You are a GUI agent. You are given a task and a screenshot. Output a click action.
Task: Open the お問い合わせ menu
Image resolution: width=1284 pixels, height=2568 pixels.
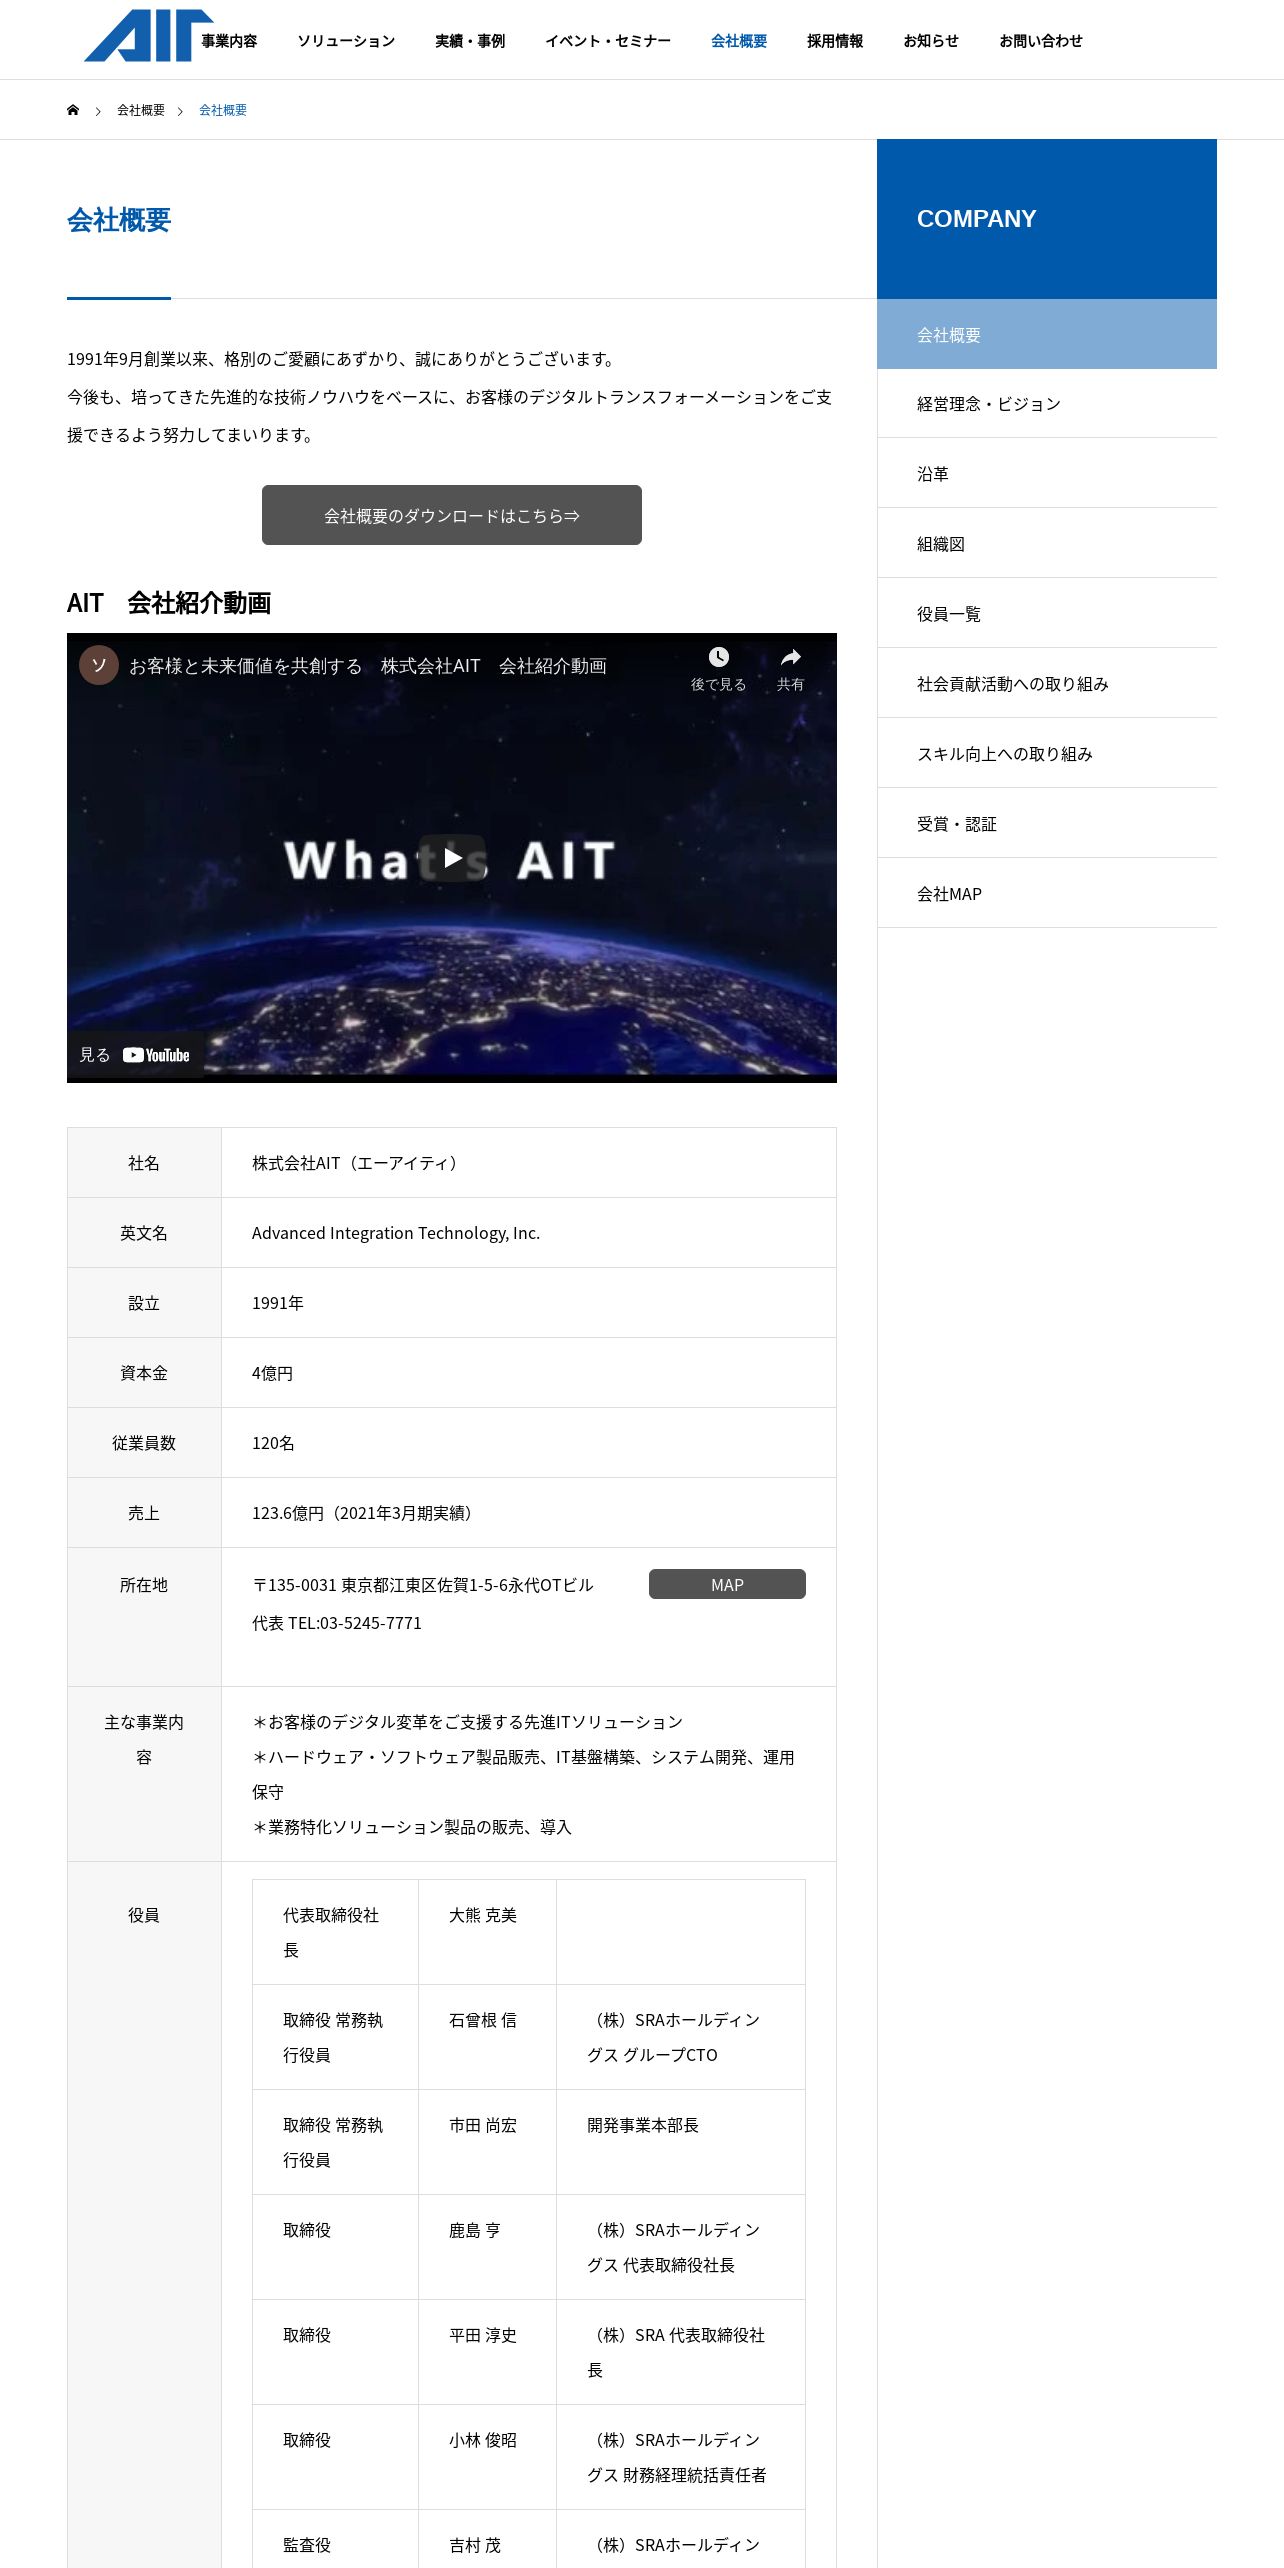tap(1041, 41)
